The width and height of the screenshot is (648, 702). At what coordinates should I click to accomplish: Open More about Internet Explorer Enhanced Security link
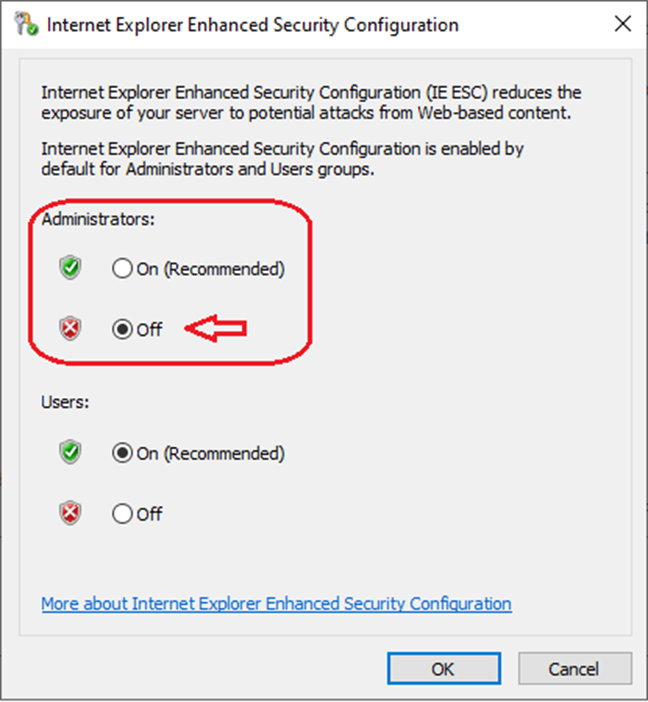(276, 604)
